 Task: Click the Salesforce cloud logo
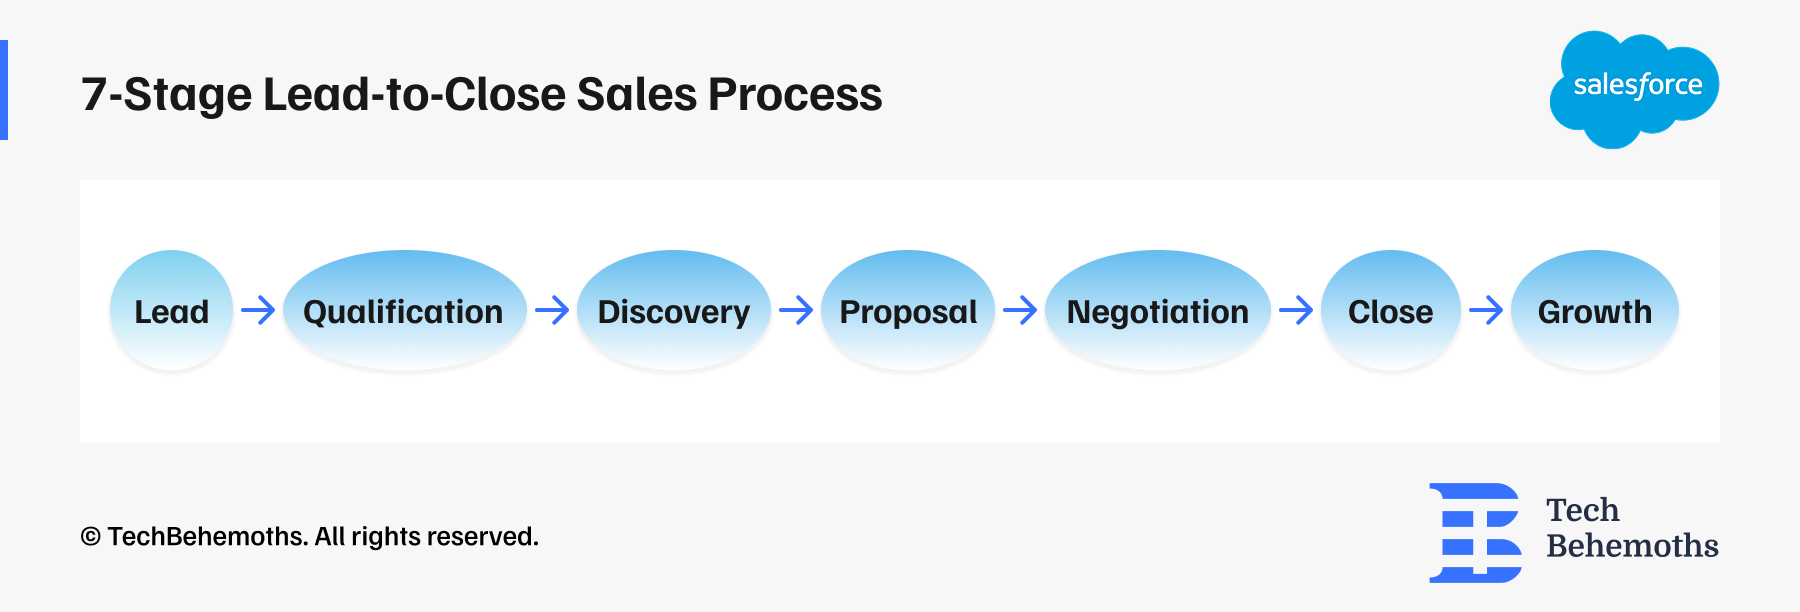coord(1634,88)
